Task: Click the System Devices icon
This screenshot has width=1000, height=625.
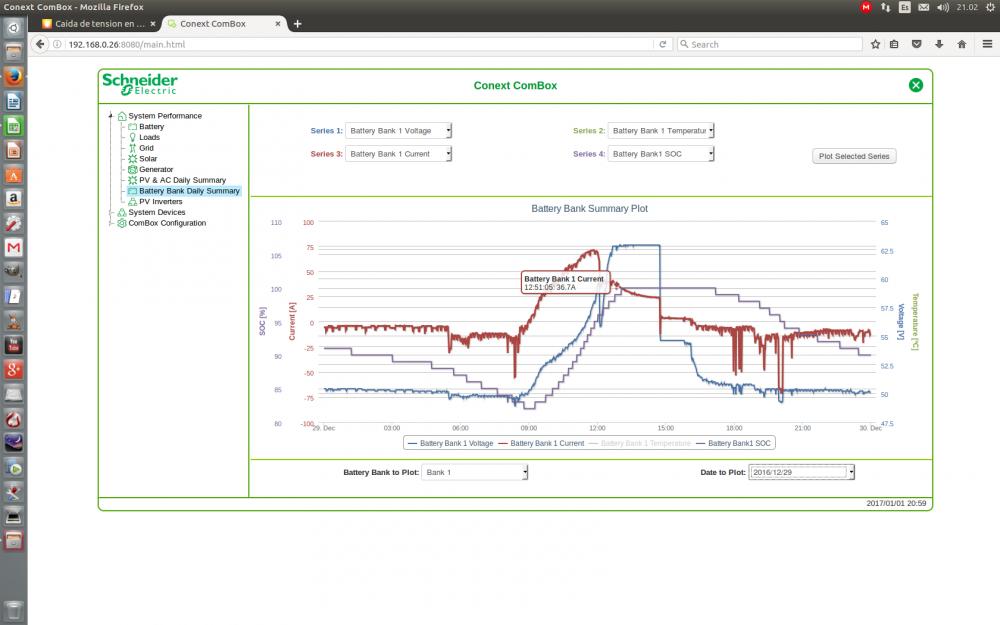Action: 122,212
